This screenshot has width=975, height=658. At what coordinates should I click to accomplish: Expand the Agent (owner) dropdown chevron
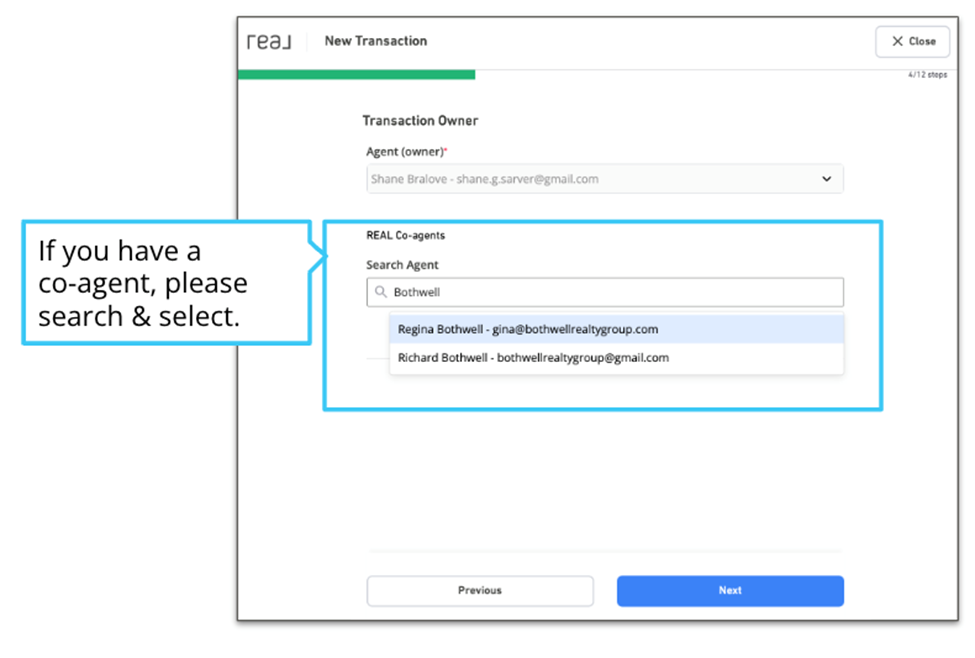pos(826,179)
